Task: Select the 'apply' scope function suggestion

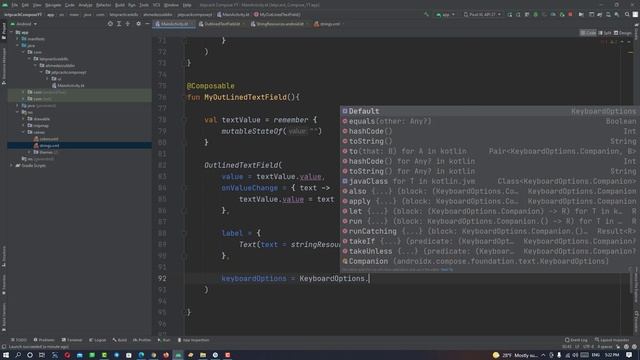Action: click(x=490, y=201)
